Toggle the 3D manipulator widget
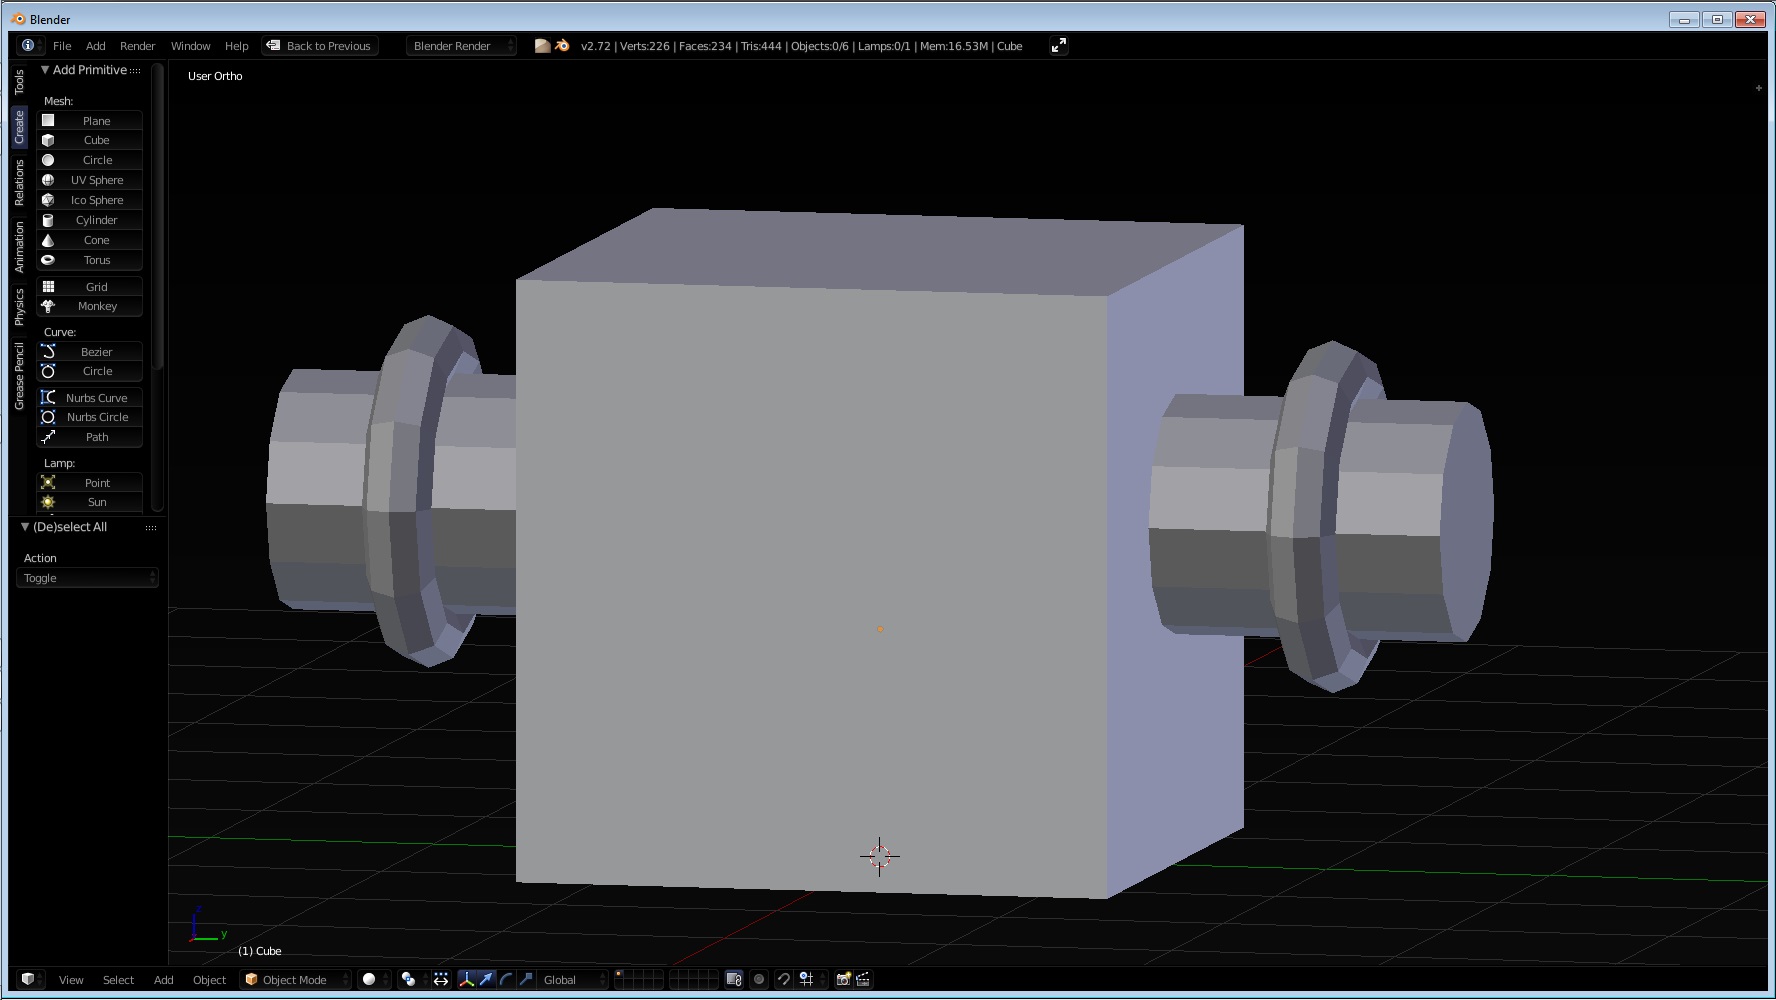This screenshot has width=1776, height=1000. (466, 980)
